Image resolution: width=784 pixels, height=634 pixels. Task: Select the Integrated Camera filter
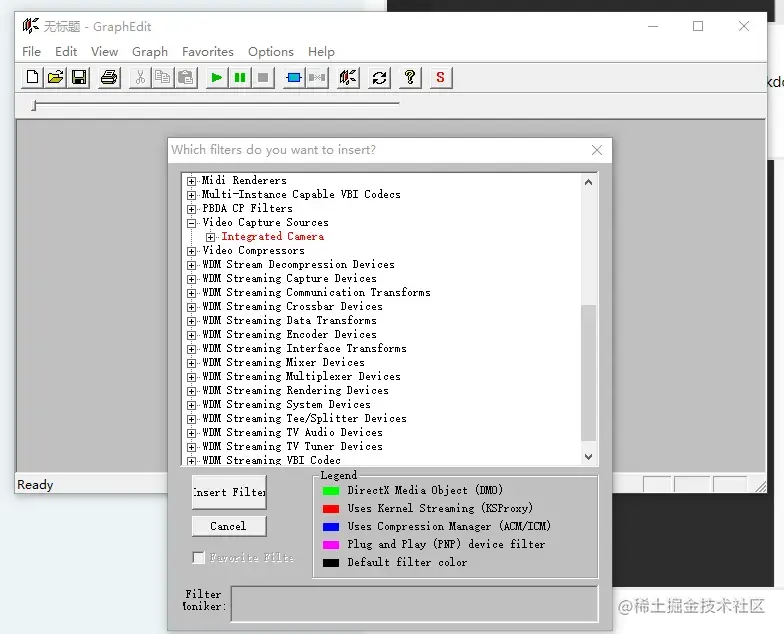(x=273, y=236)
